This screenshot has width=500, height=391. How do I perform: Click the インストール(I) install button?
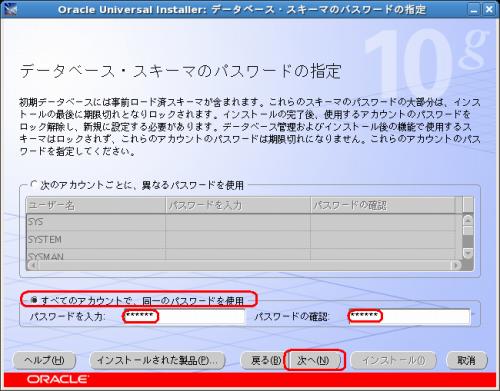coord(393,360)
